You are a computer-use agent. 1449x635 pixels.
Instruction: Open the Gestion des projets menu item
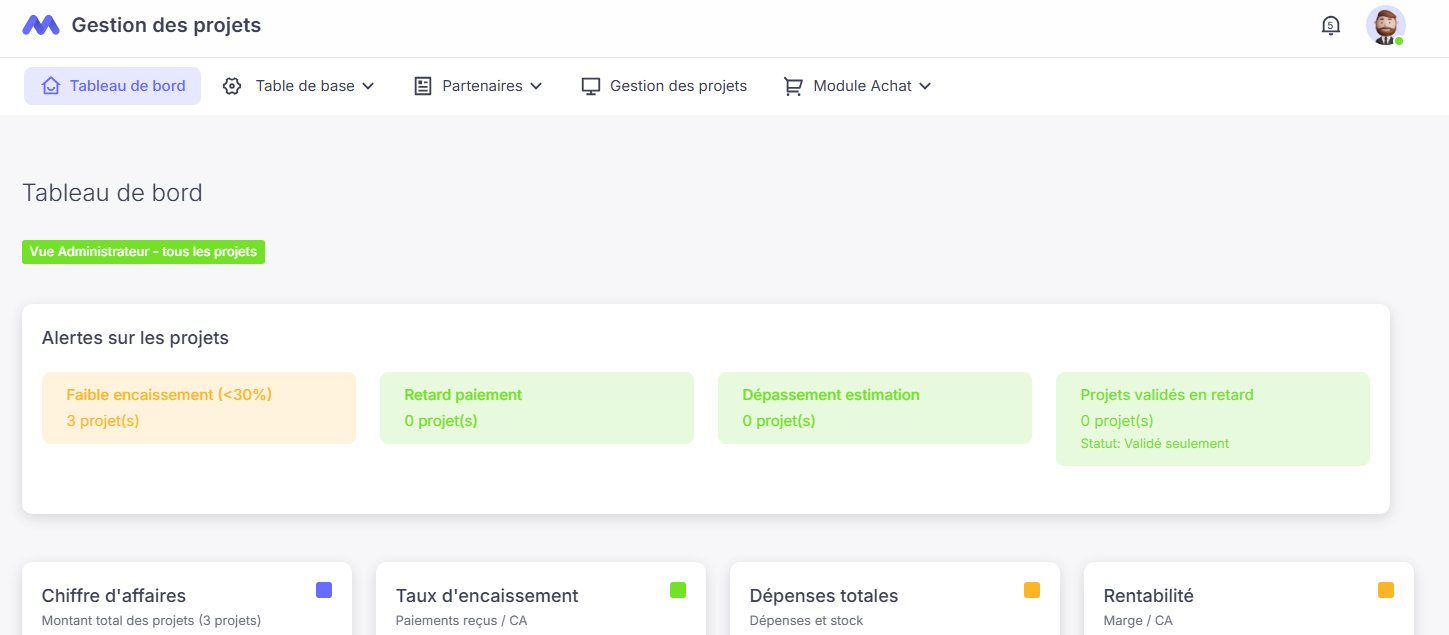678,86
